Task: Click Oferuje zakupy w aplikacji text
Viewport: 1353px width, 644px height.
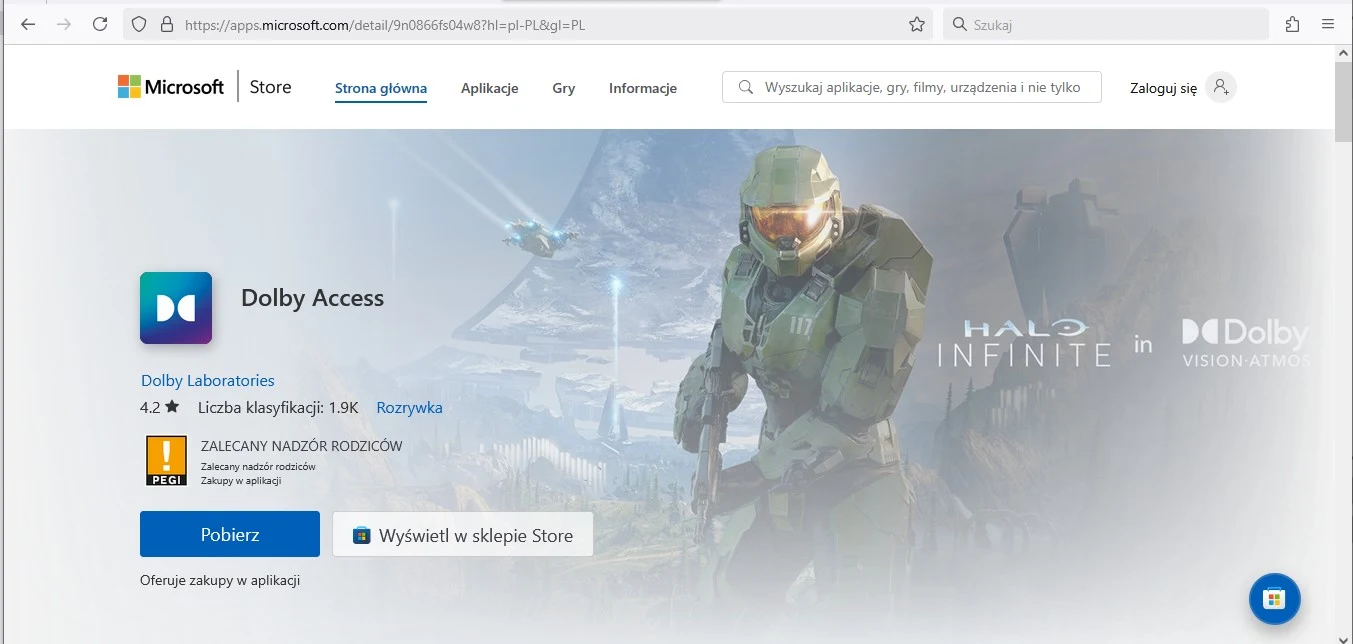Action: point(220,580)
